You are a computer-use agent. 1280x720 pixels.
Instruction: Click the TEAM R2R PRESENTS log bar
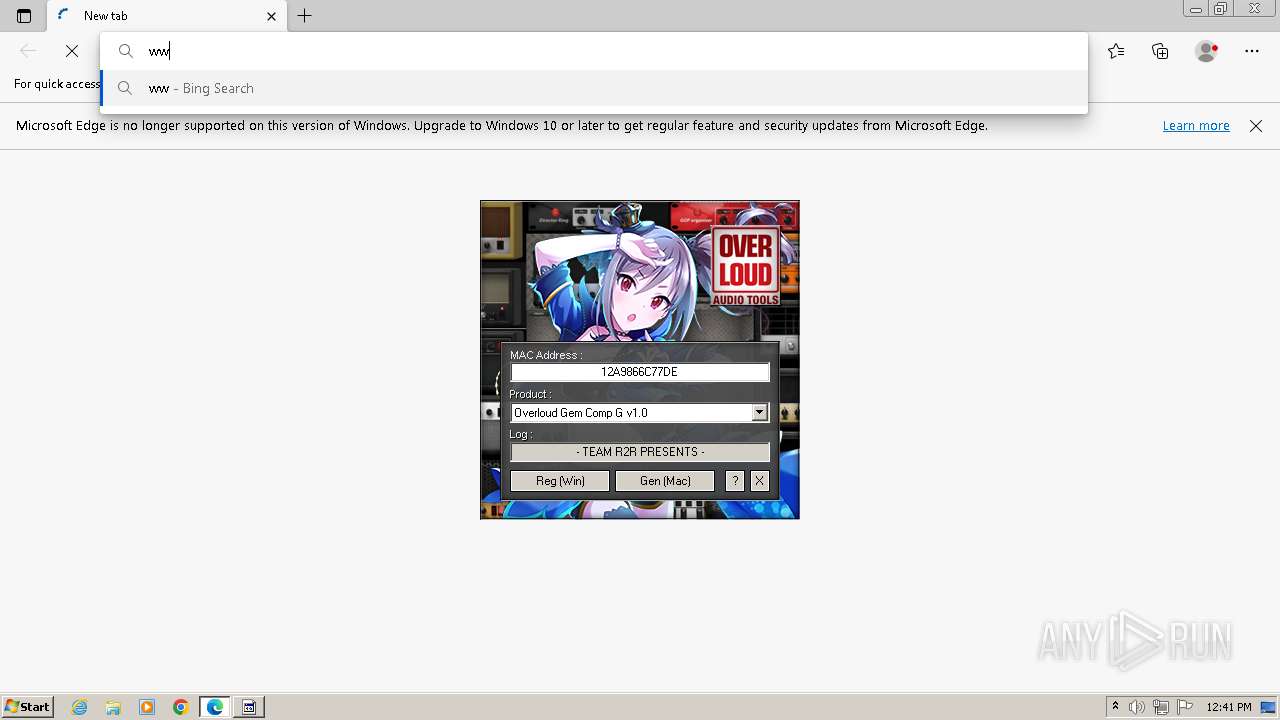(x=640, y=452)
